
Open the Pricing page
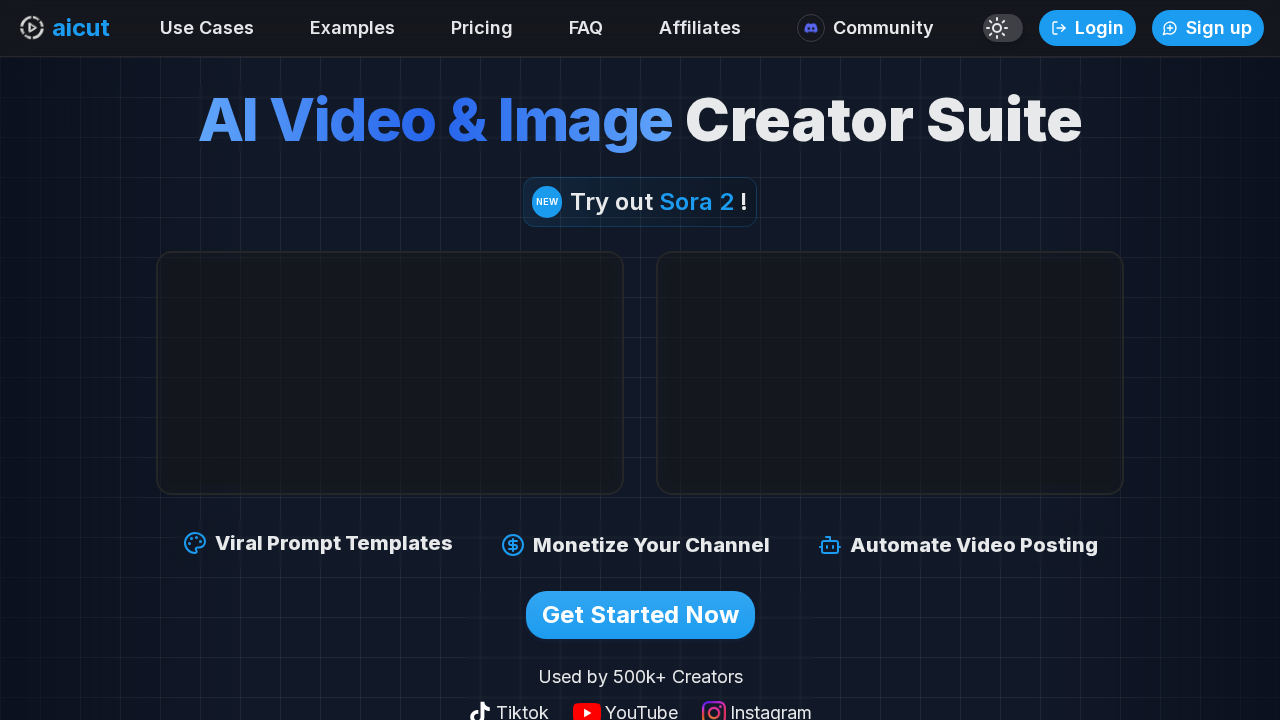482,28
